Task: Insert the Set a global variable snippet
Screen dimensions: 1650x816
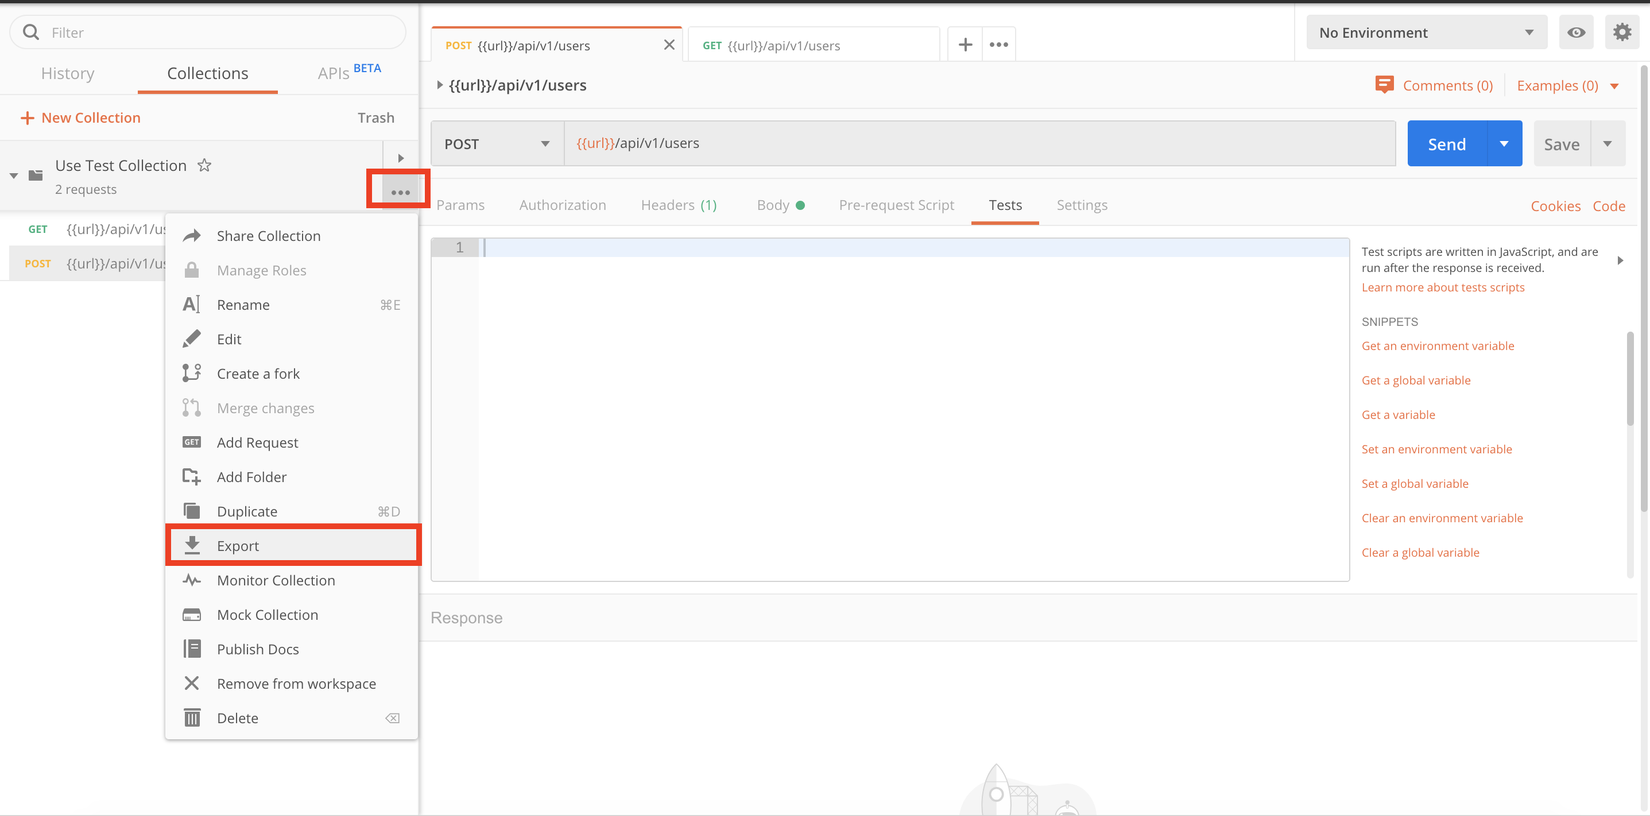Action: [x=1415, y=484]
